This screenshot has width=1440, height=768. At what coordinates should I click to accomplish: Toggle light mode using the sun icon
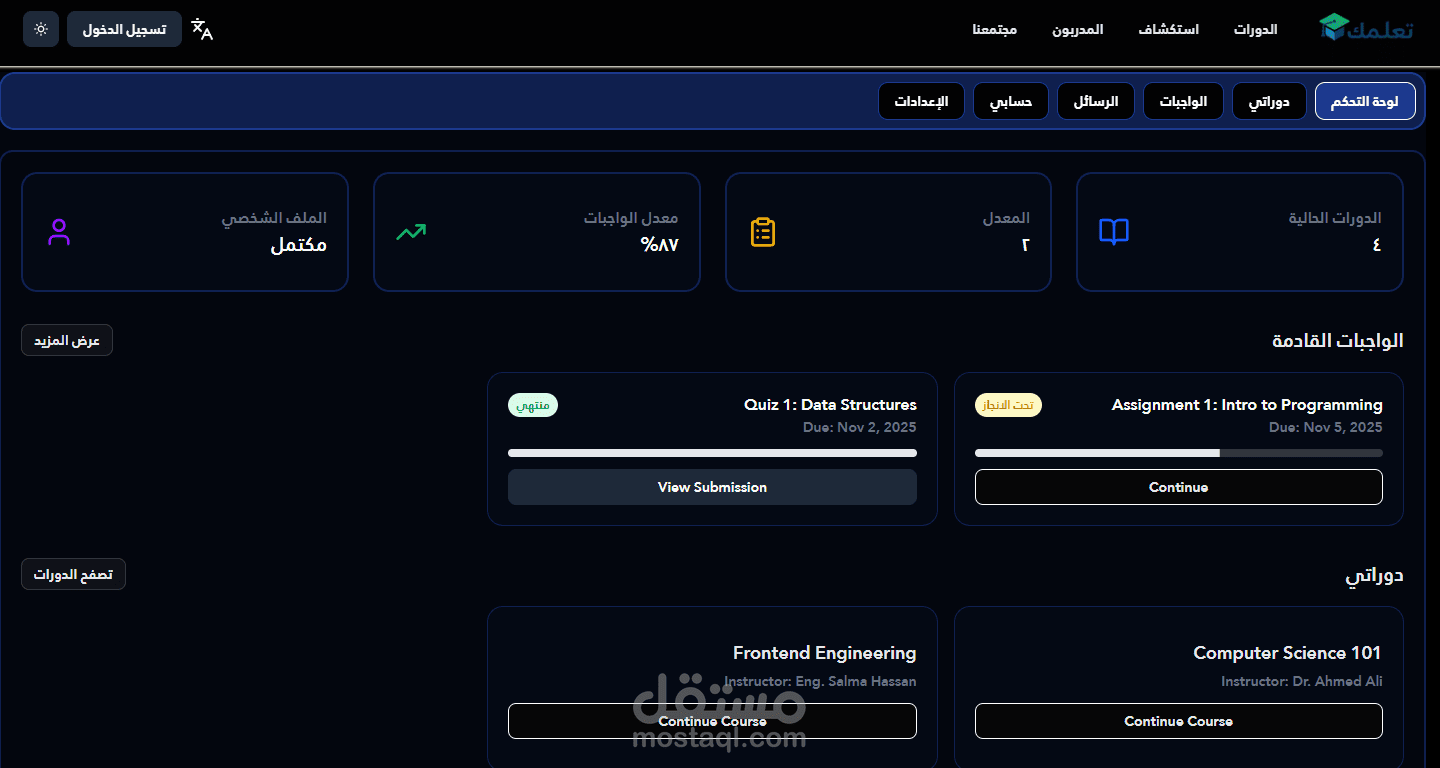40,29
